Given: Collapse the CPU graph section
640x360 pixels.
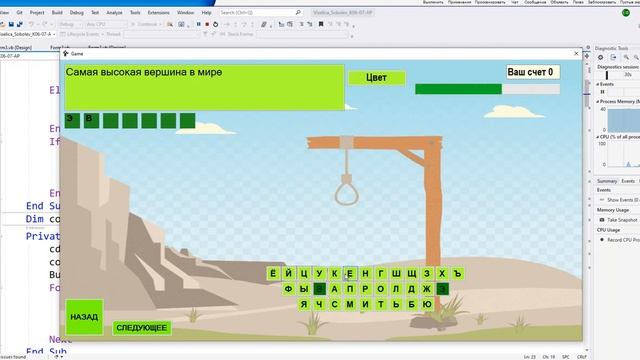Looking at the screenshot, I should click(x=598, y=137).
